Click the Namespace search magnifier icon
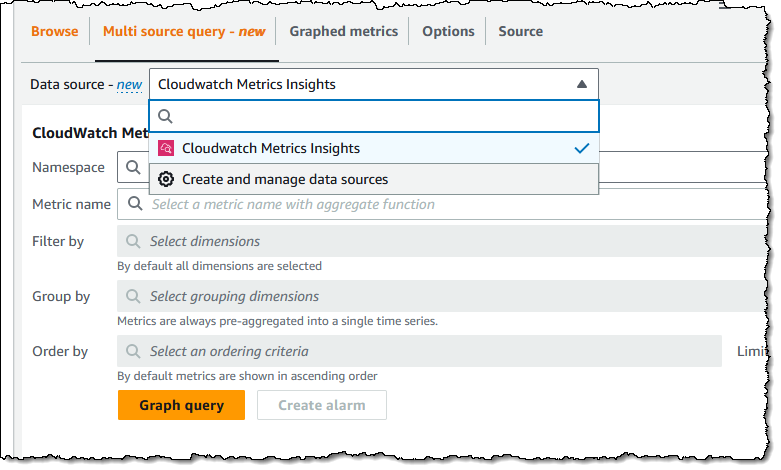This screenshot has height=470, width=781. (133, 167)
